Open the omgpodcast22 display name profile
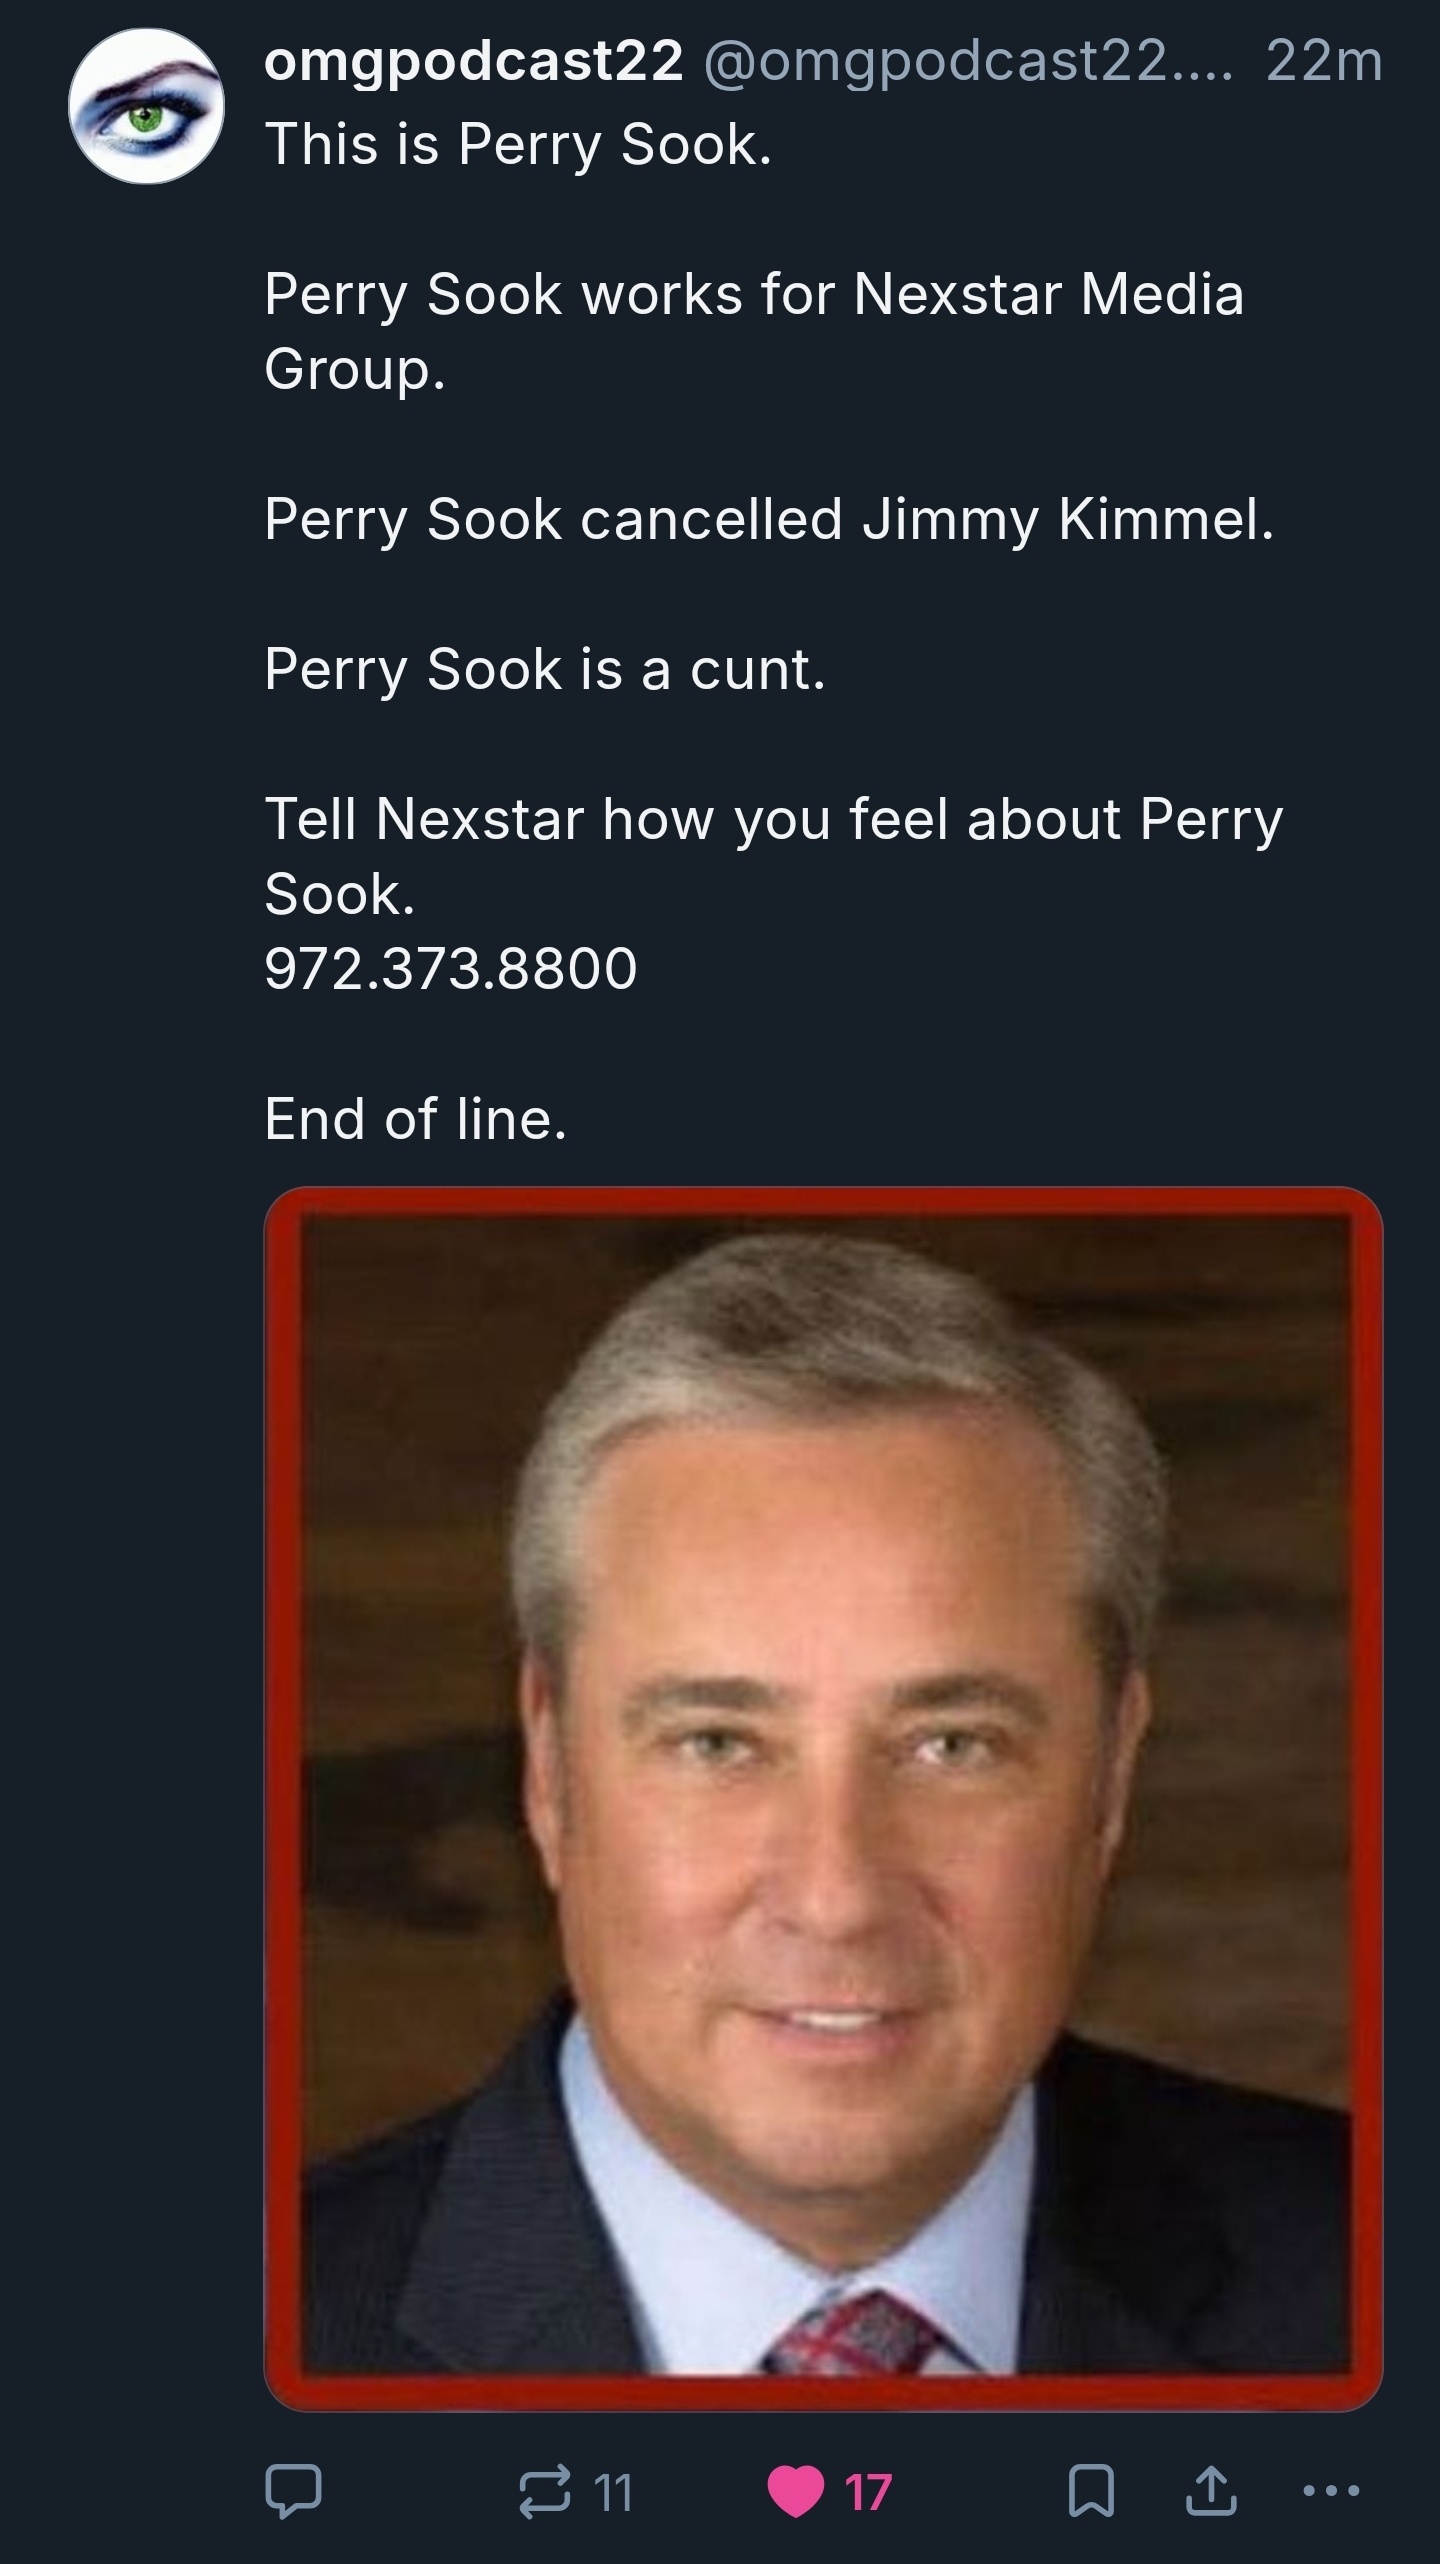 point(473,61)
